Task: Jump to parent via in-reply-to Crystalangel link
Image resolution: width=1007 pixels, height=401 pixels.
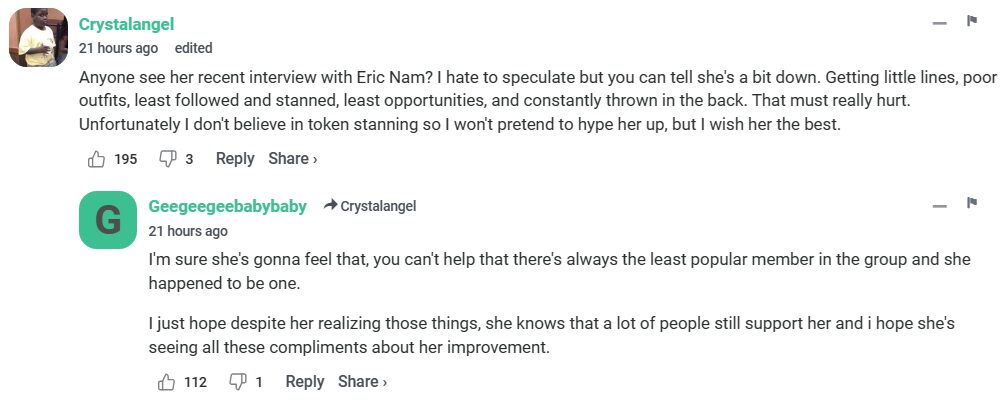Action: pyautogui.click(x=369, y=206)
